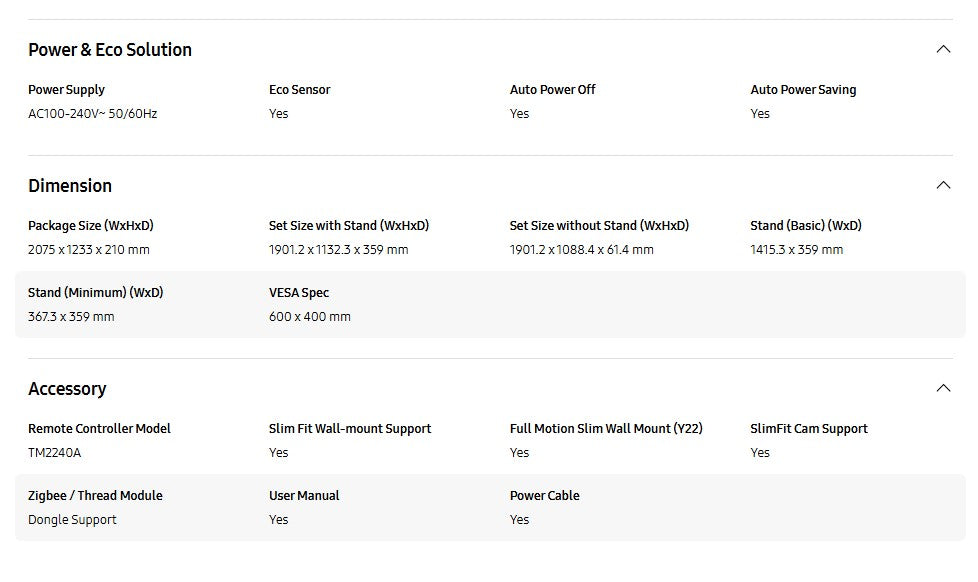Click the Remote Controller Model TM2240A value
Viewport: 978px width, 582px height.
click(54, 453)
